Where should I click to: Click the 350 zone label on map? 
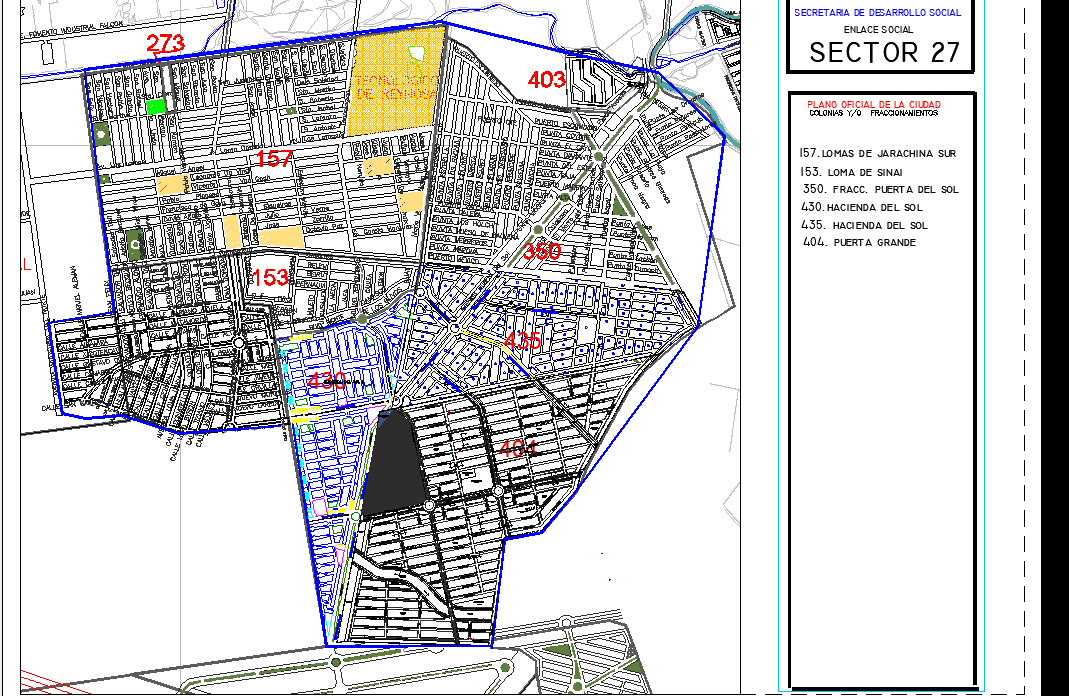[x=542, y=252]
